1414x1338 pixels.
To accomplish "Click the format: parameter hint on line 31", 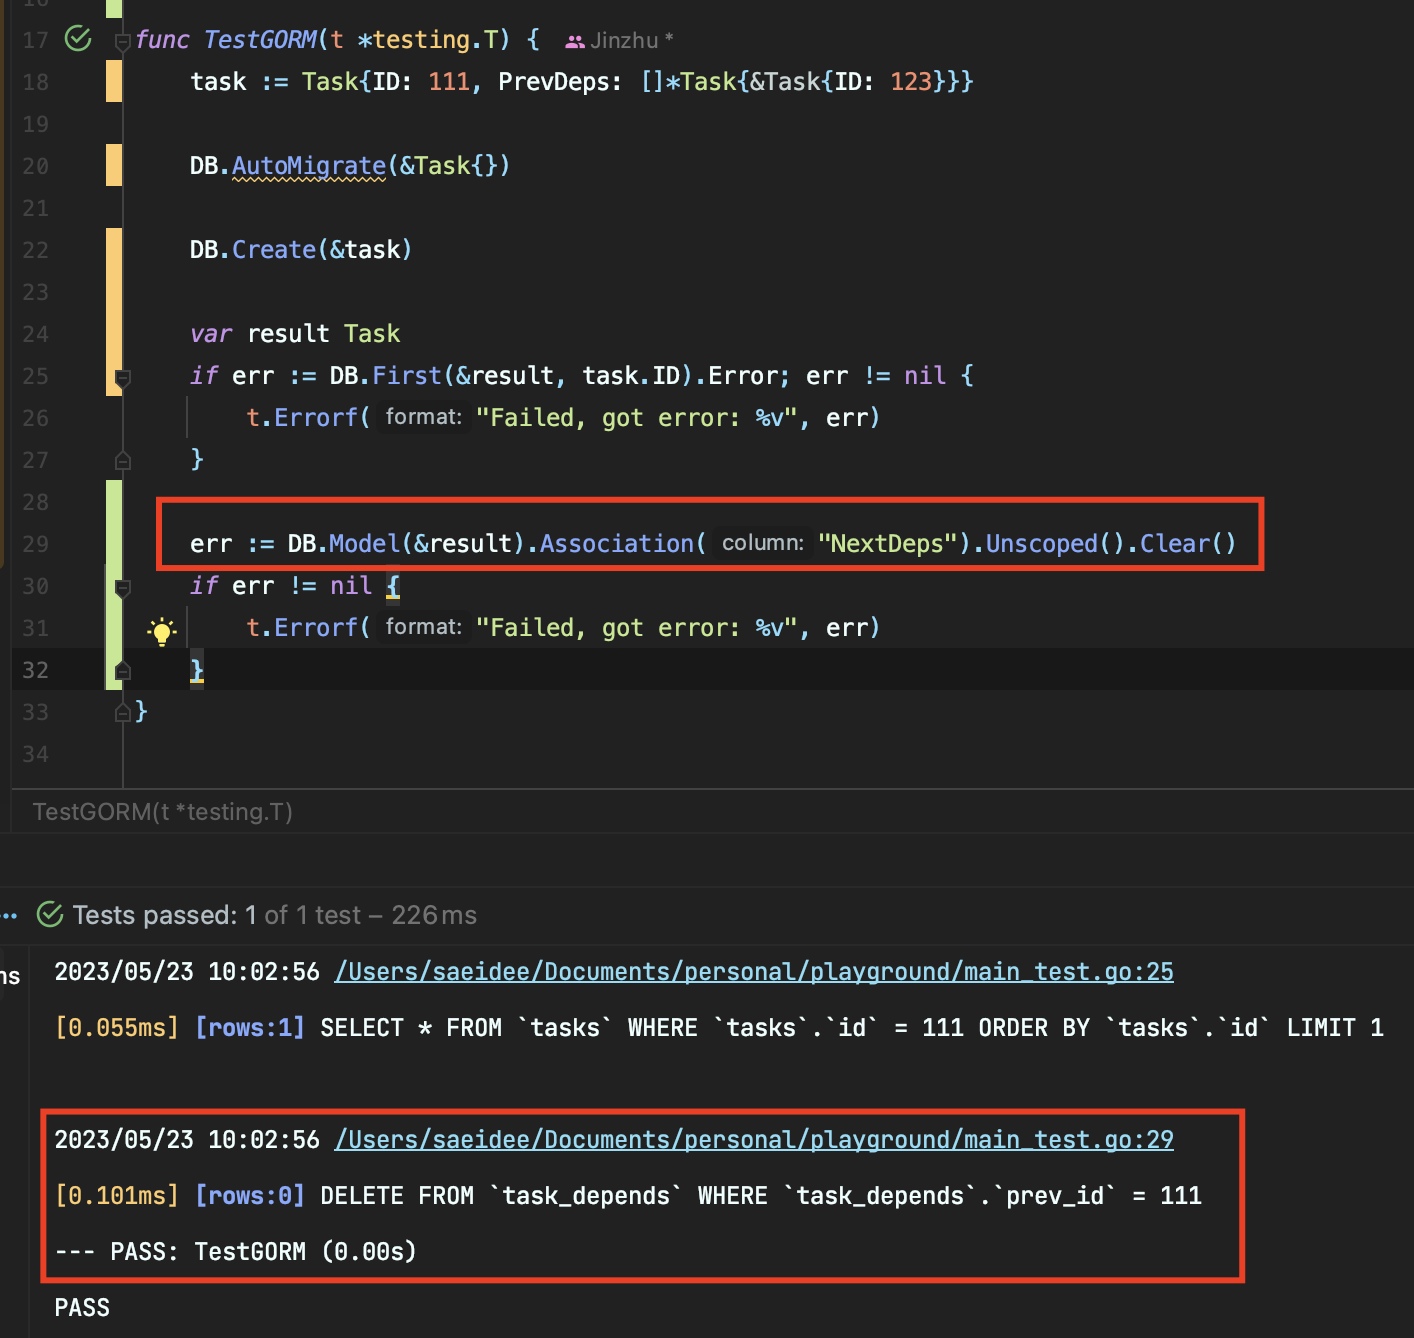I will coord(423,627).
